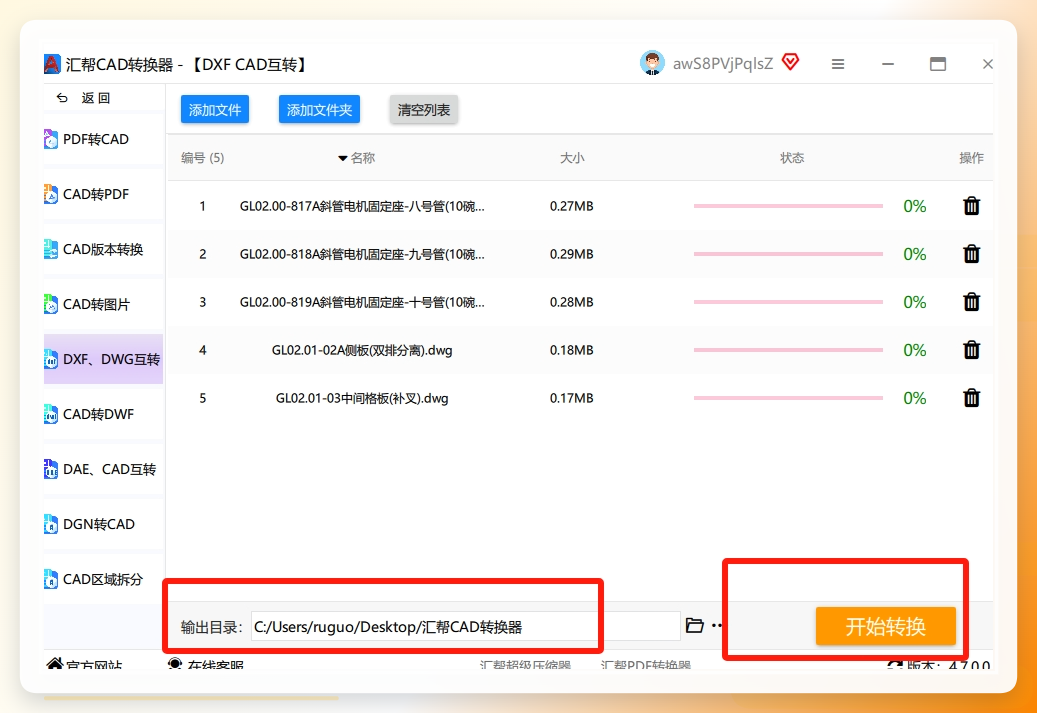Viewport: 1037px width, 713px height.
Task: Open the folder browse icon beside output path
Action: coord(694,626)
